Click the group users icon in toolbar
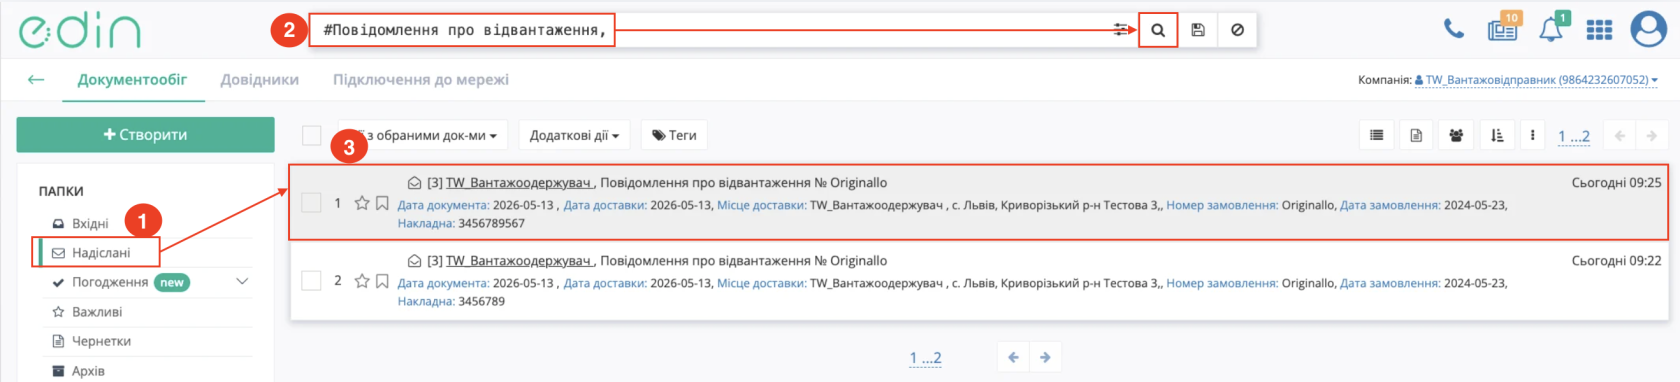The width and height of the screenshot is (1680, 382). [1456, 135]
